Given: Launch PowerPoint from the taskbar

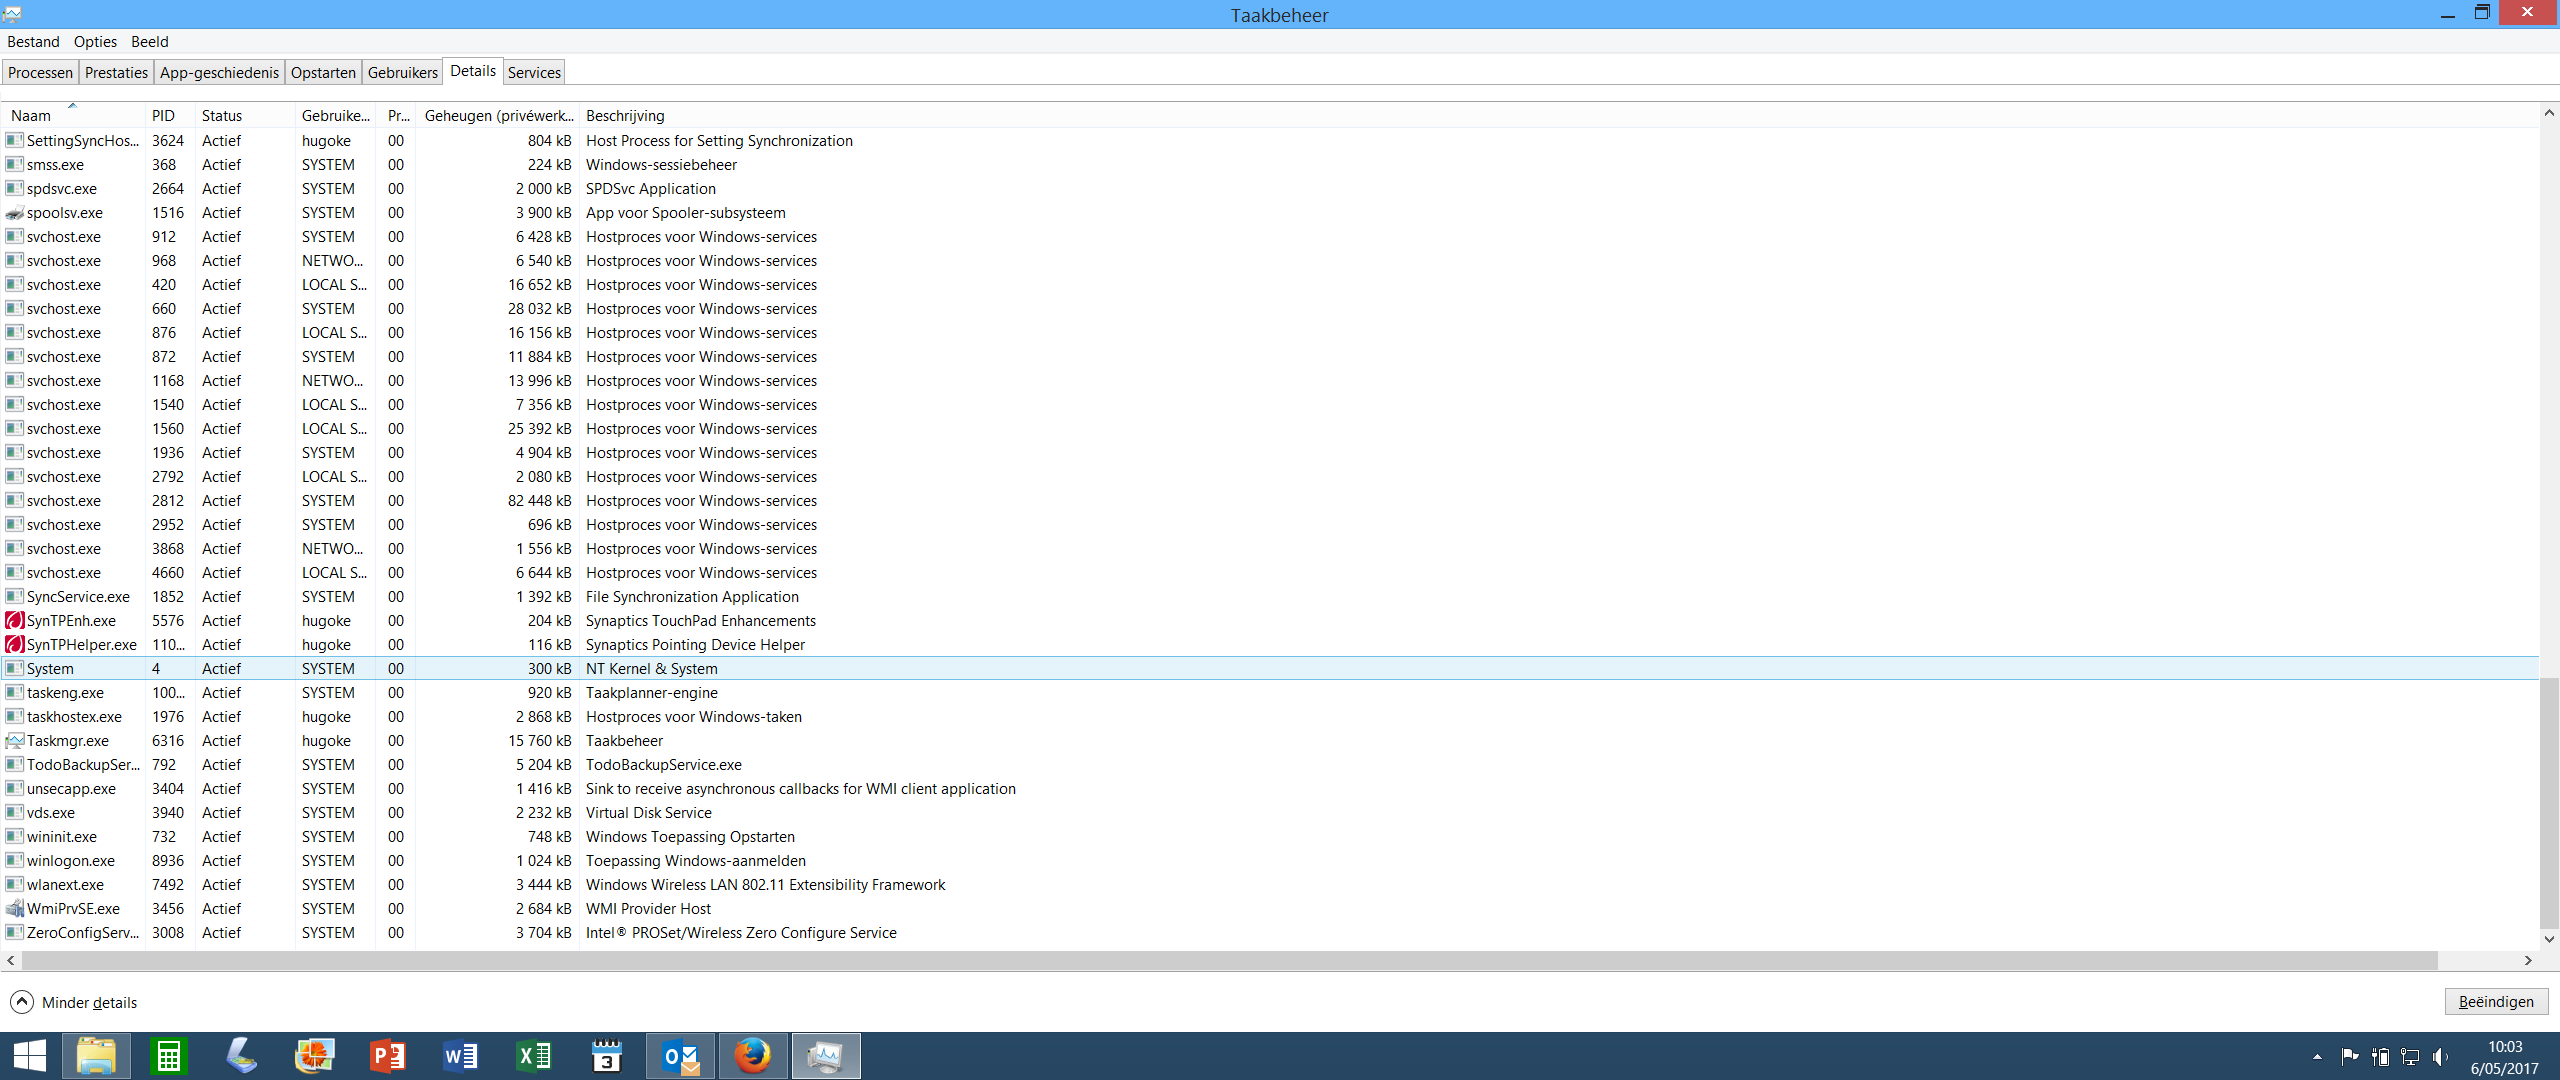Looking at the screenshot, I should pos(387,1056).
